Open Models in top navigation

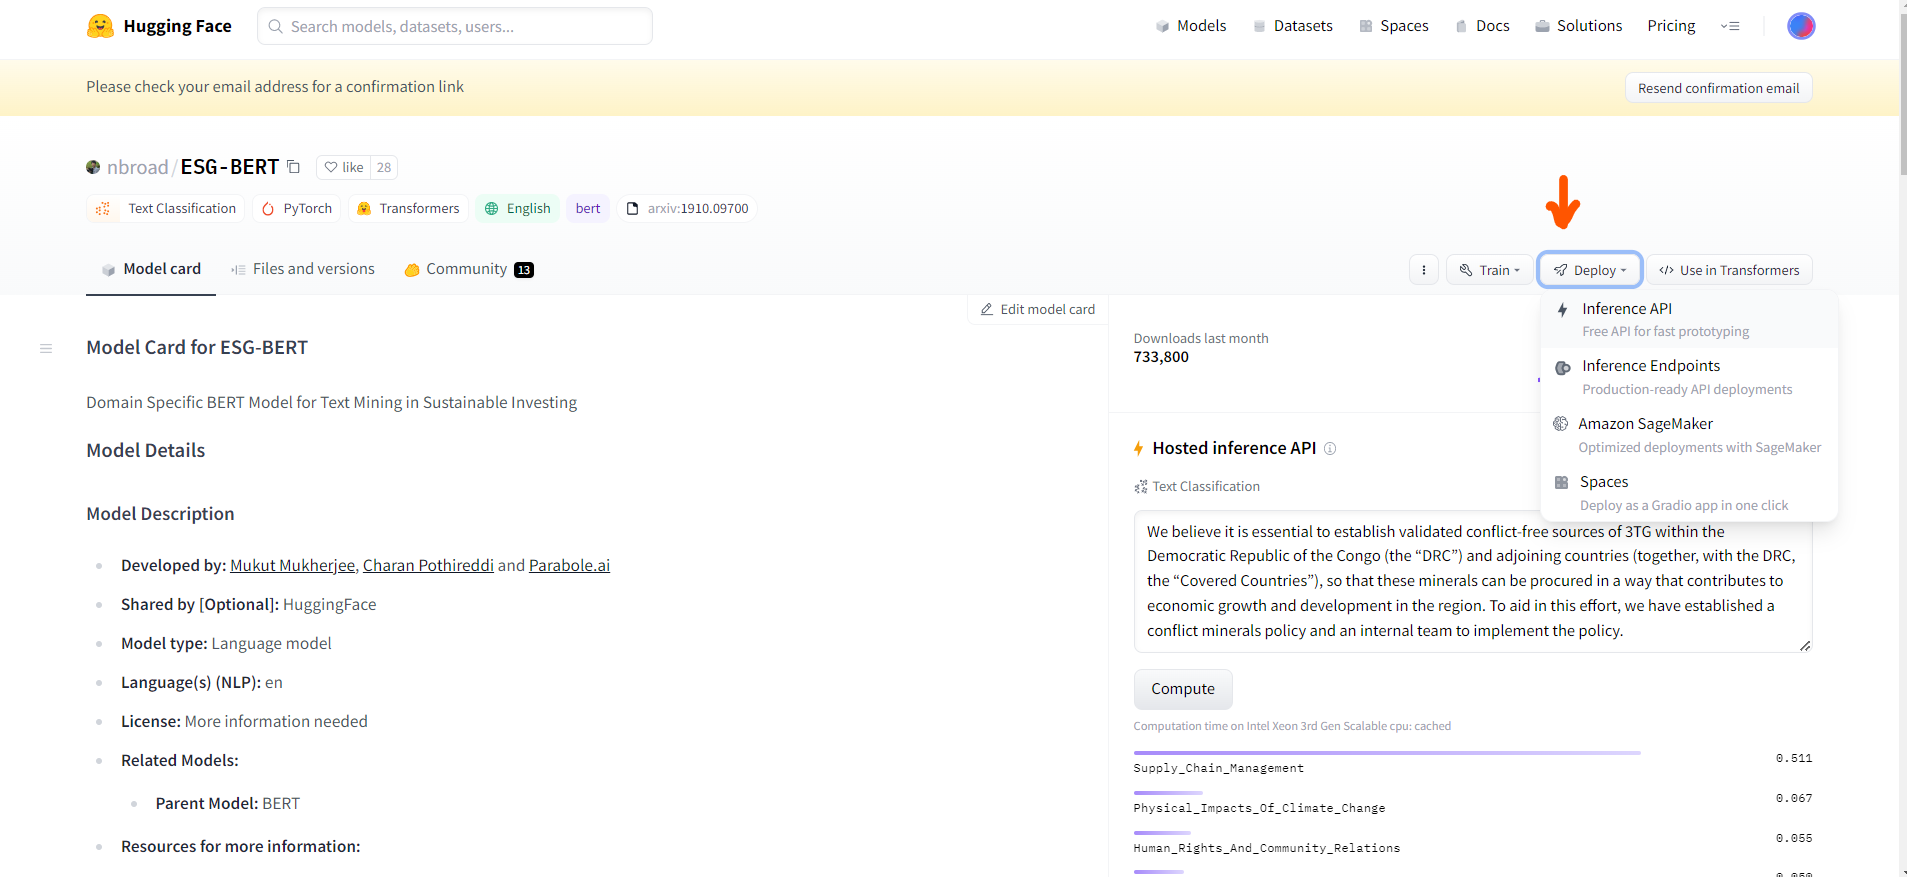coord(1191,26)
